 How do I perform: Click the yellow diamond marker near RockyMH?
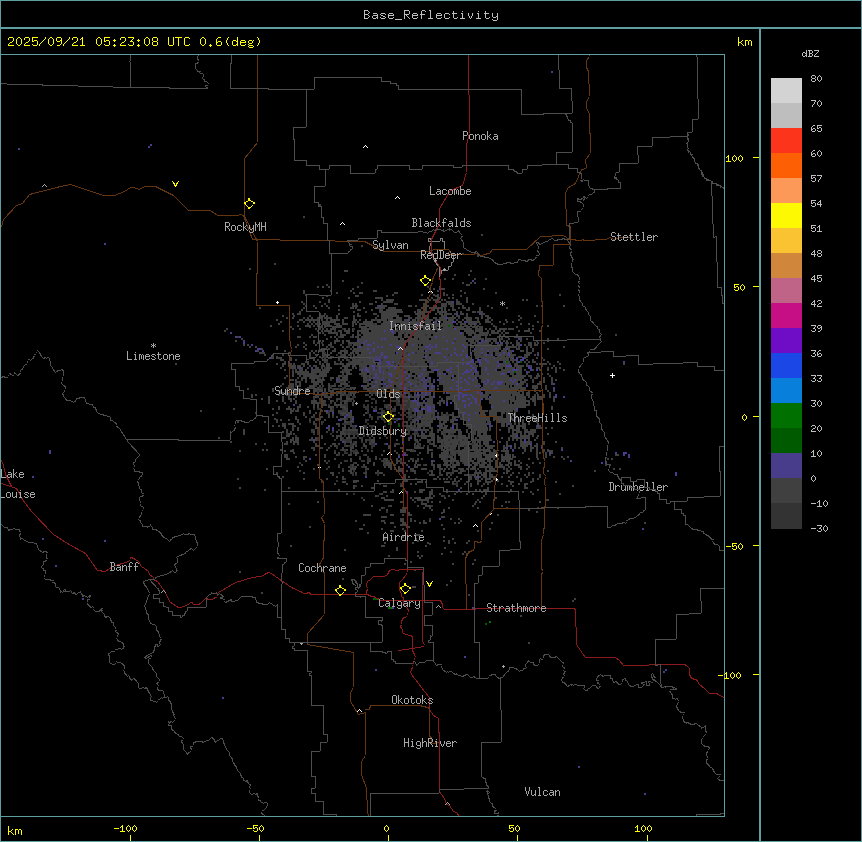(x=249, y=203)
